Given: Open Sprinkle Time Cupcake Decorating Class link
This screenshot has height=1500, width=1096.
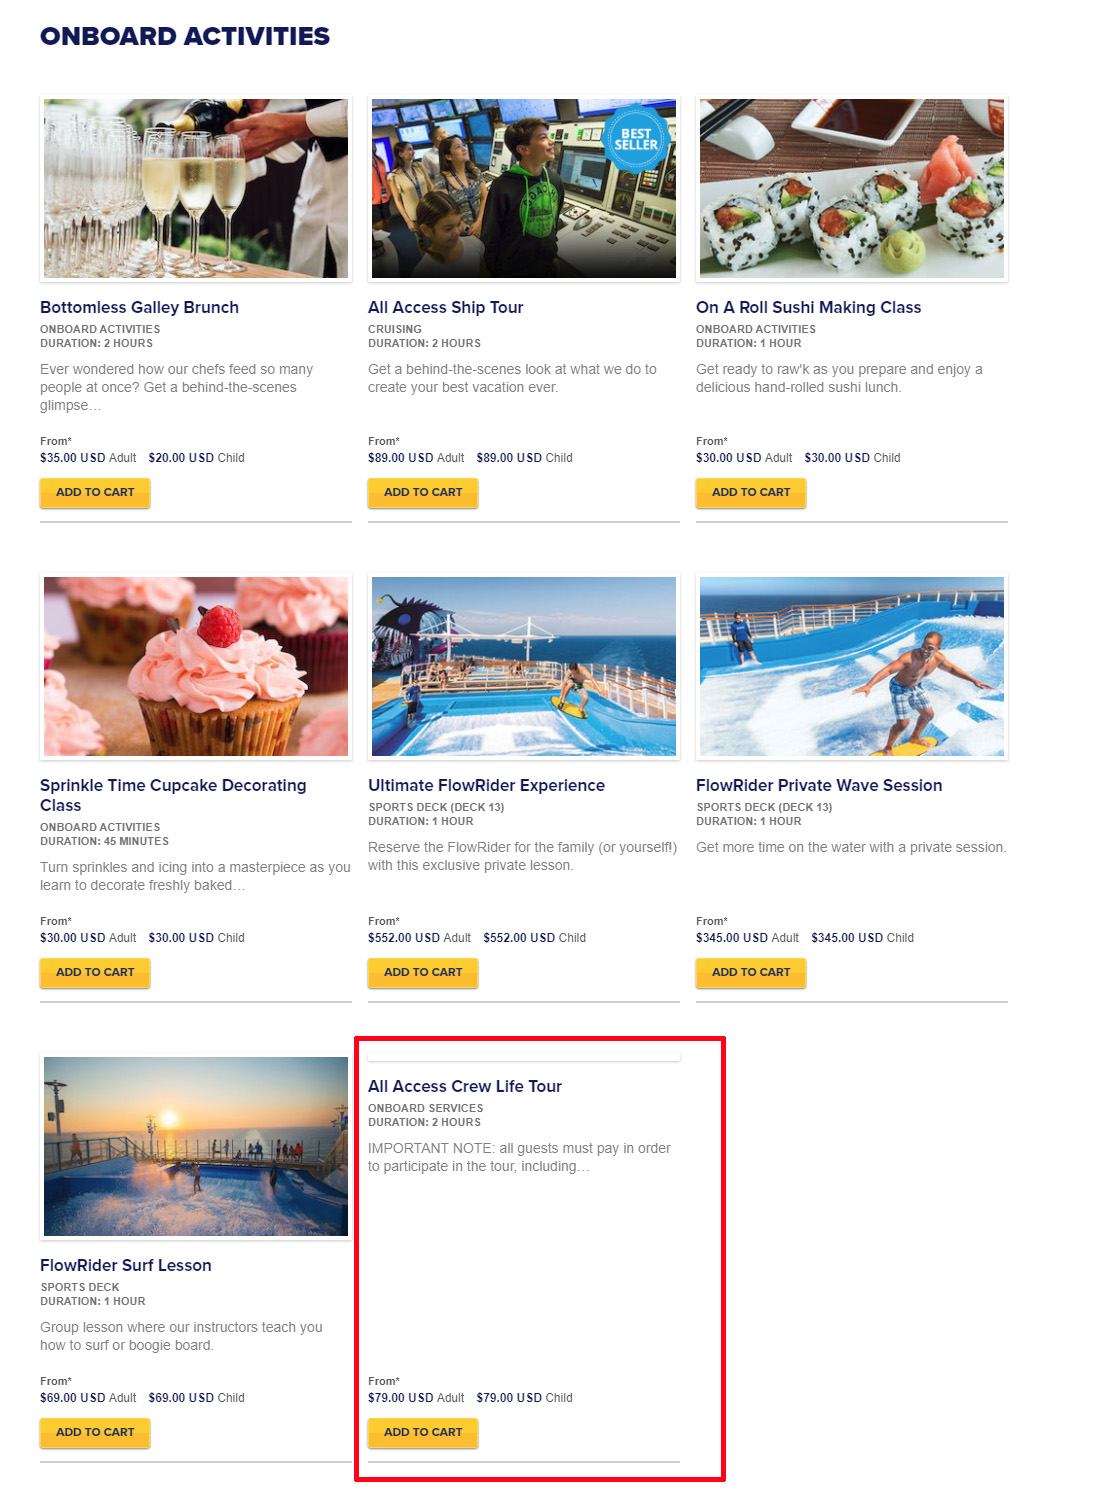Looking at the screenshot, I should tap(173, 795).
